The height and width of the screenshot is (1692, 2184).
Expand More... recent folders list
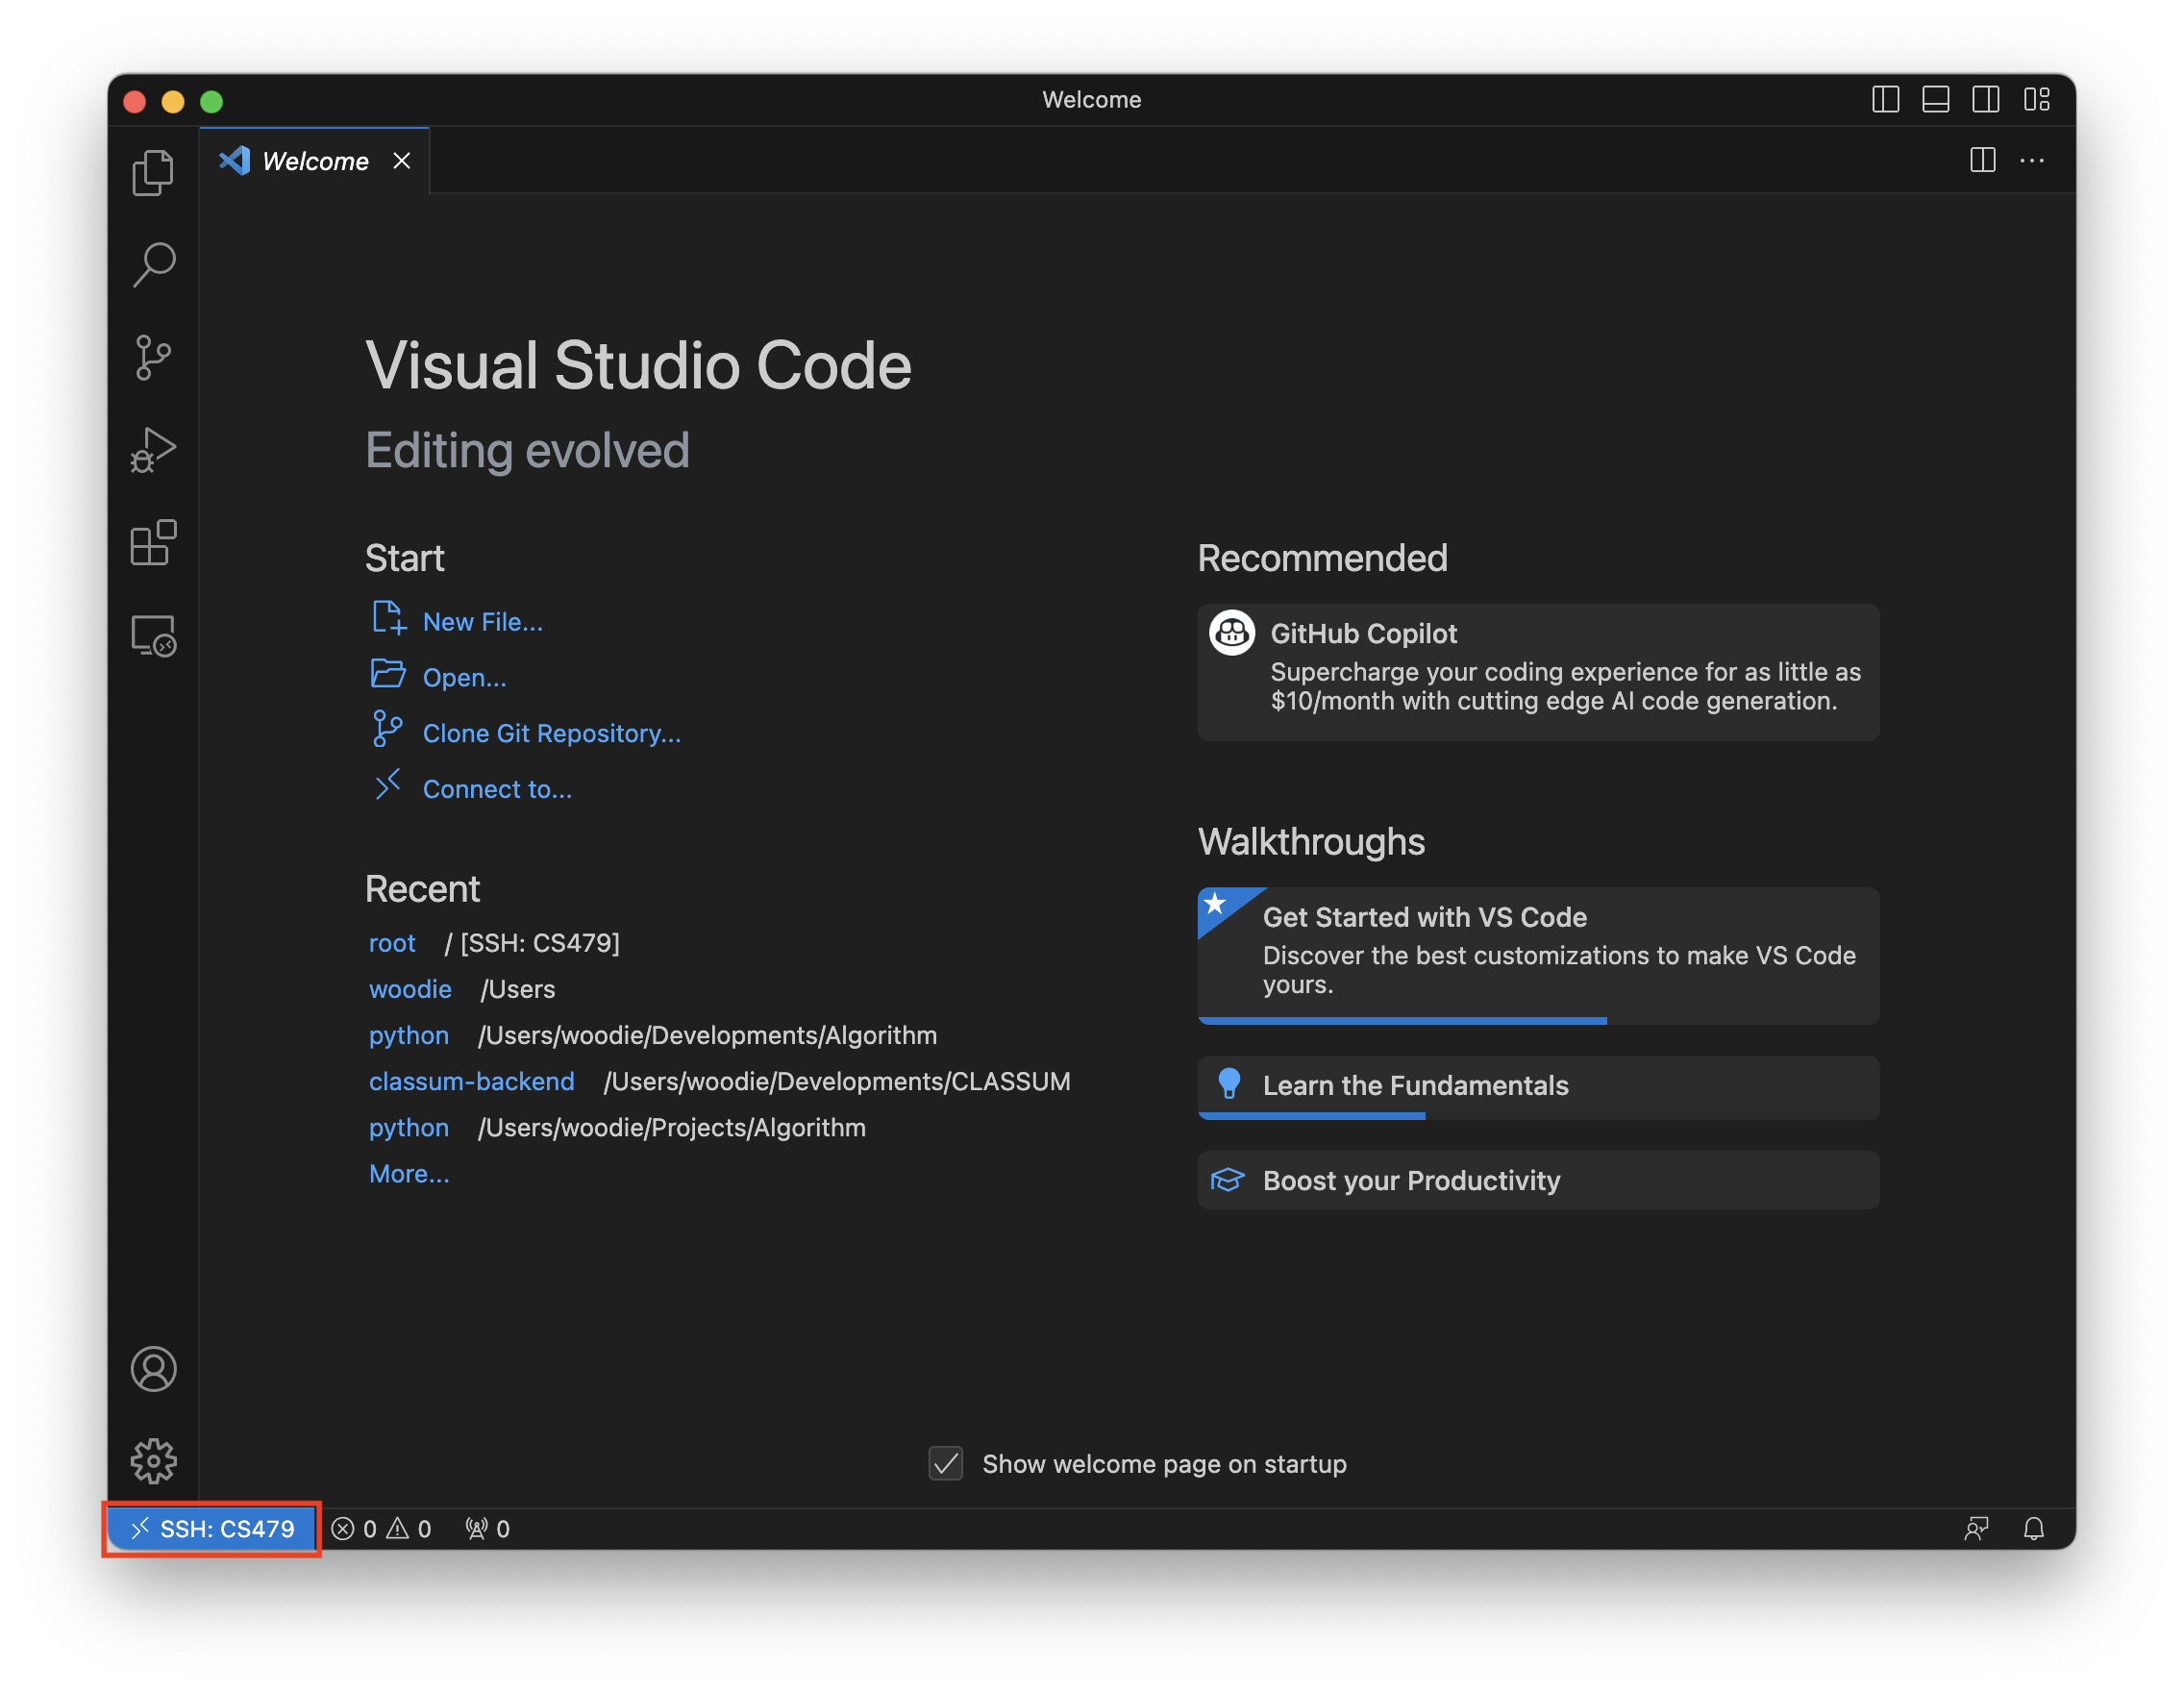pos(409,1173)
